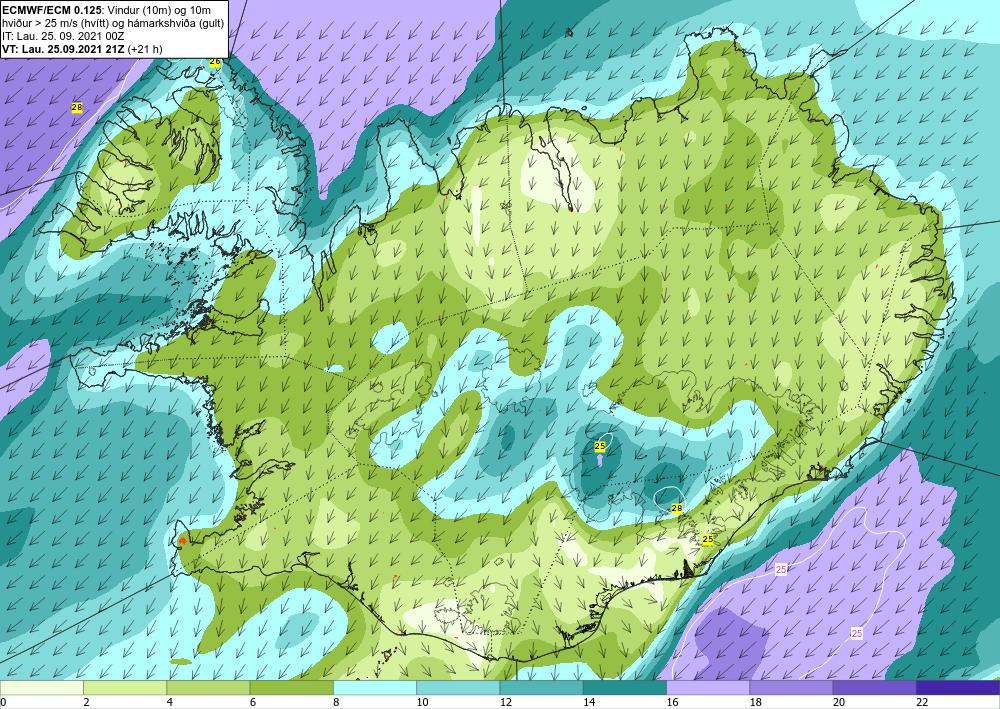
Task: Pick the 8–10 m/s light cyan legend band
Action: point(375,687)
